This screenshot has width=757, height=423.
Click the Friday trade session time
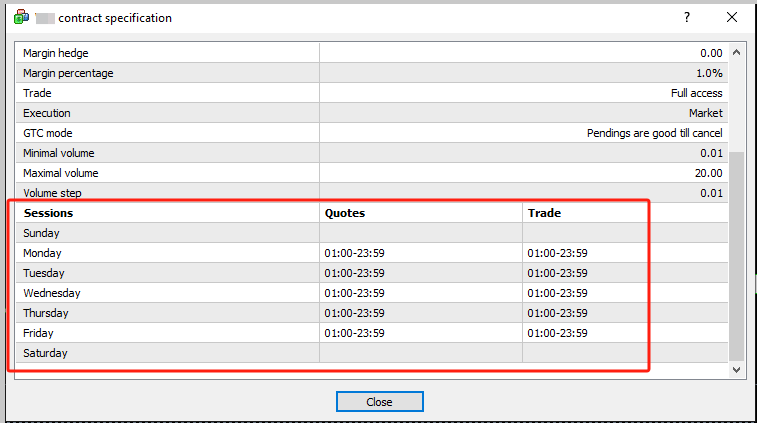(x=557, y=333)
